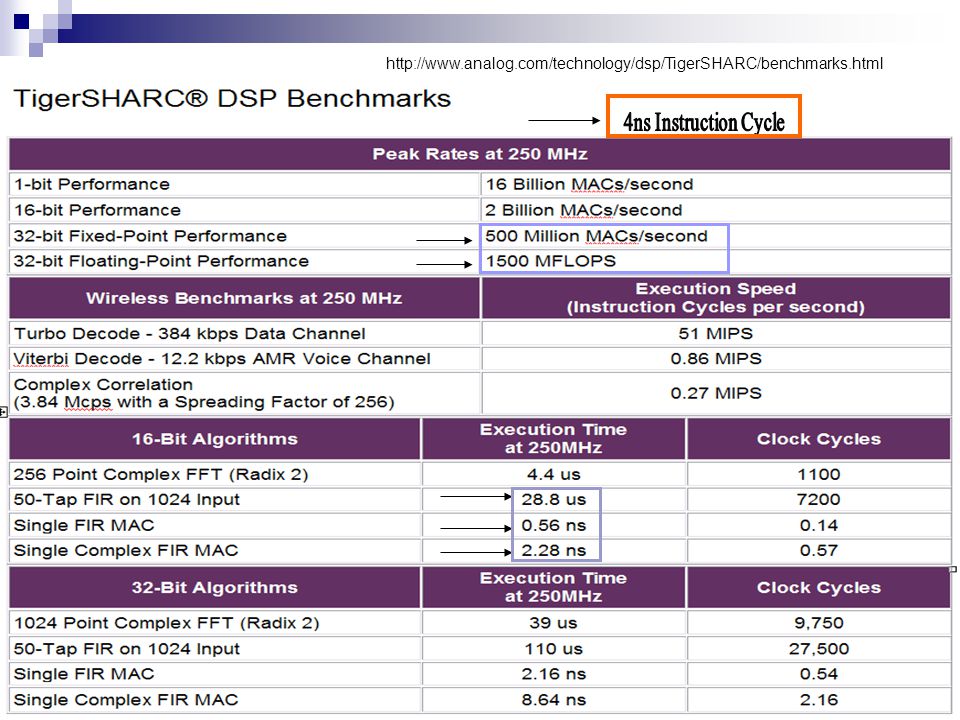The image size is (960, 720).
Task: Select the 110 us execution time
Action: 553,649
